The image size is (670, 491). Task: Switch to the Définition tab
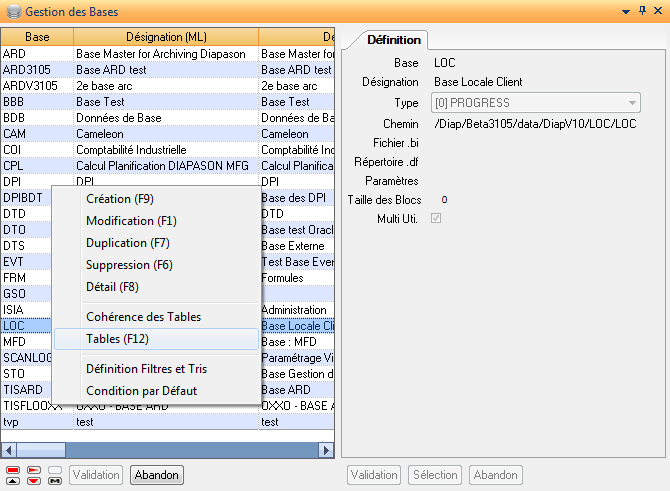(x=394, y=40)
